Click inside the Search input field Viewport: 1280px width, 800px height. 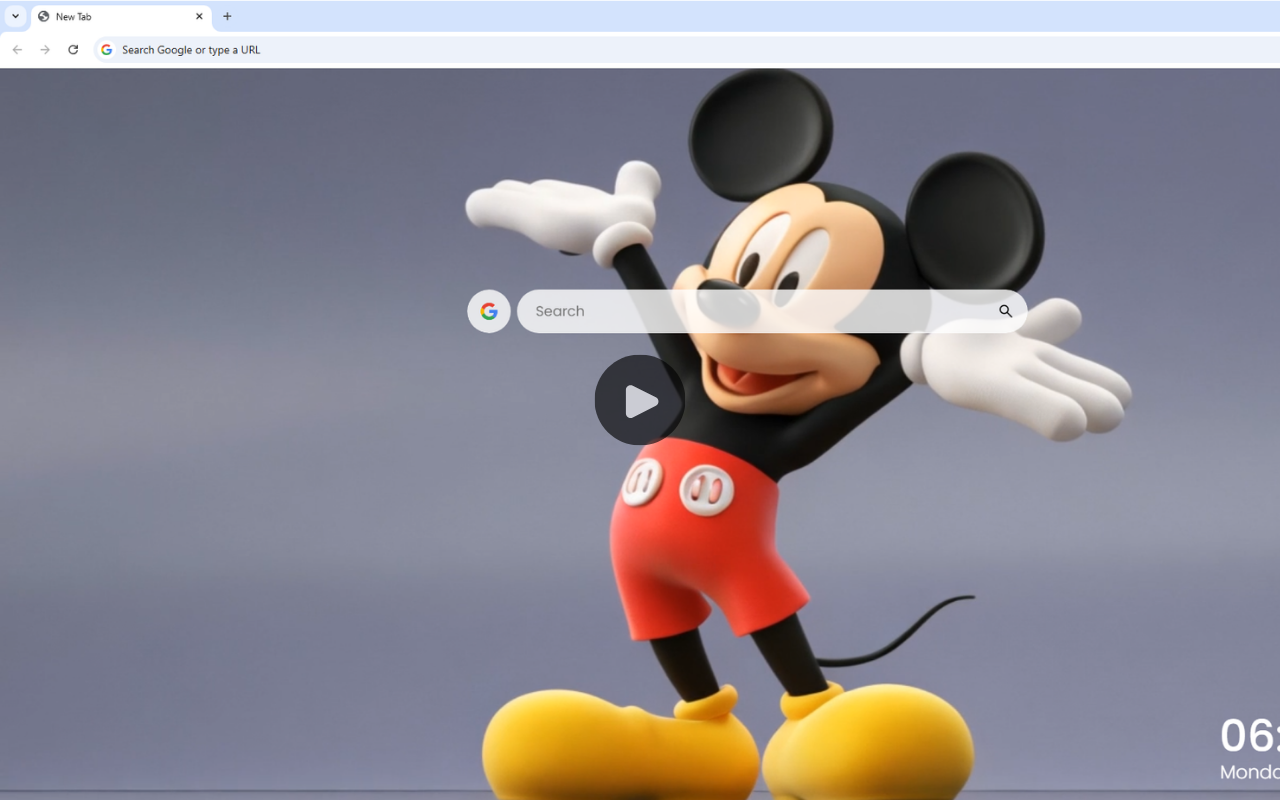point(700,311)
